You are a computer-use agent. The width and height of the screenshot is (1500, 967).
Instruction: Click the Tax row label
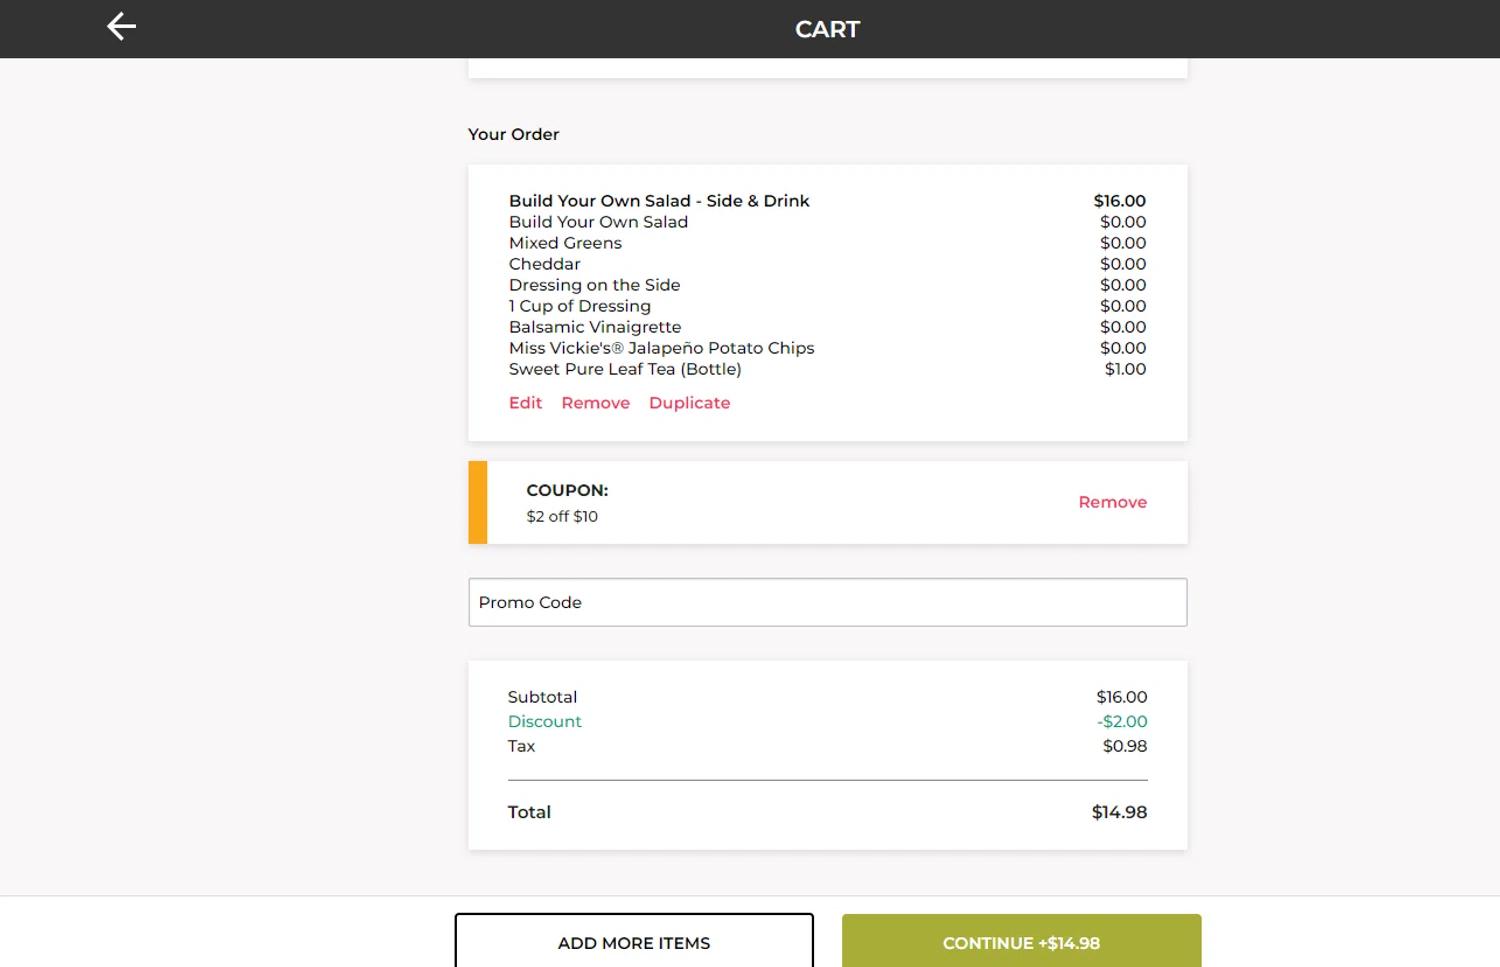(x=521, y=746)
